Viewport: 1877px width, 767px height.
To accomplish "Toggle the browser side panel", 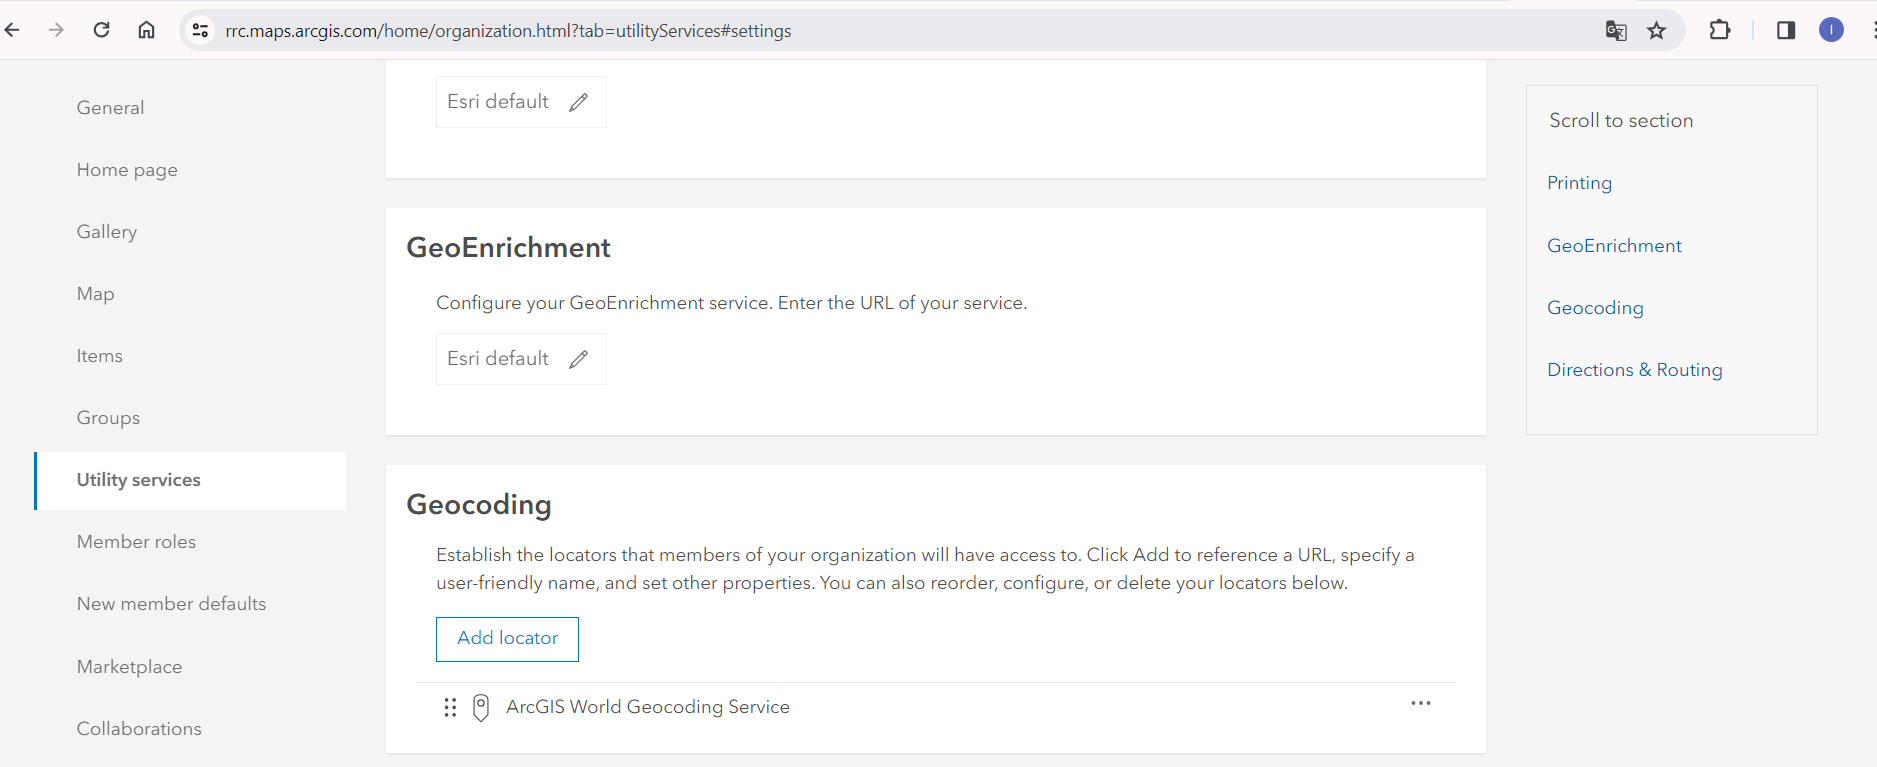I will click(1786, 31).
